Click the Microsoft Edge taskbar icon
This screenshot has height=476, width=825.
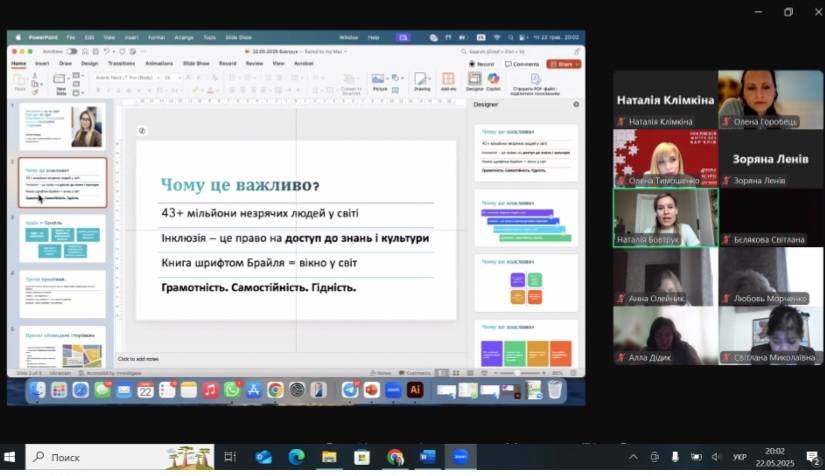click(296, 457)
